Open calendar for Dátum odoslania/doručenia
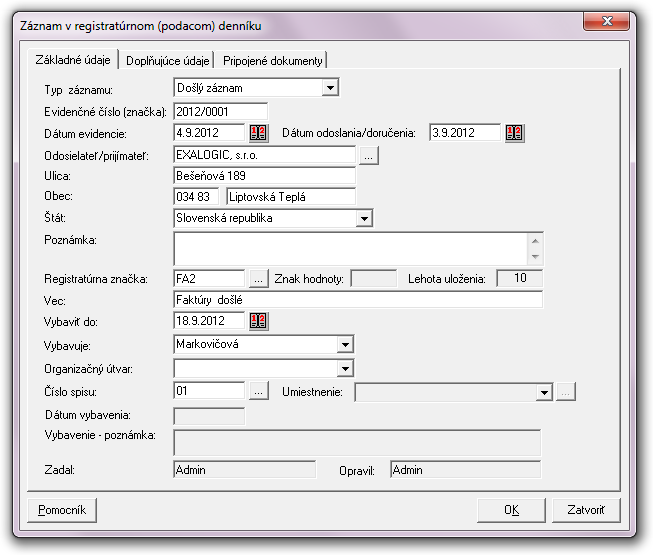This screenshot has width=653, height=555. point(515,132)
